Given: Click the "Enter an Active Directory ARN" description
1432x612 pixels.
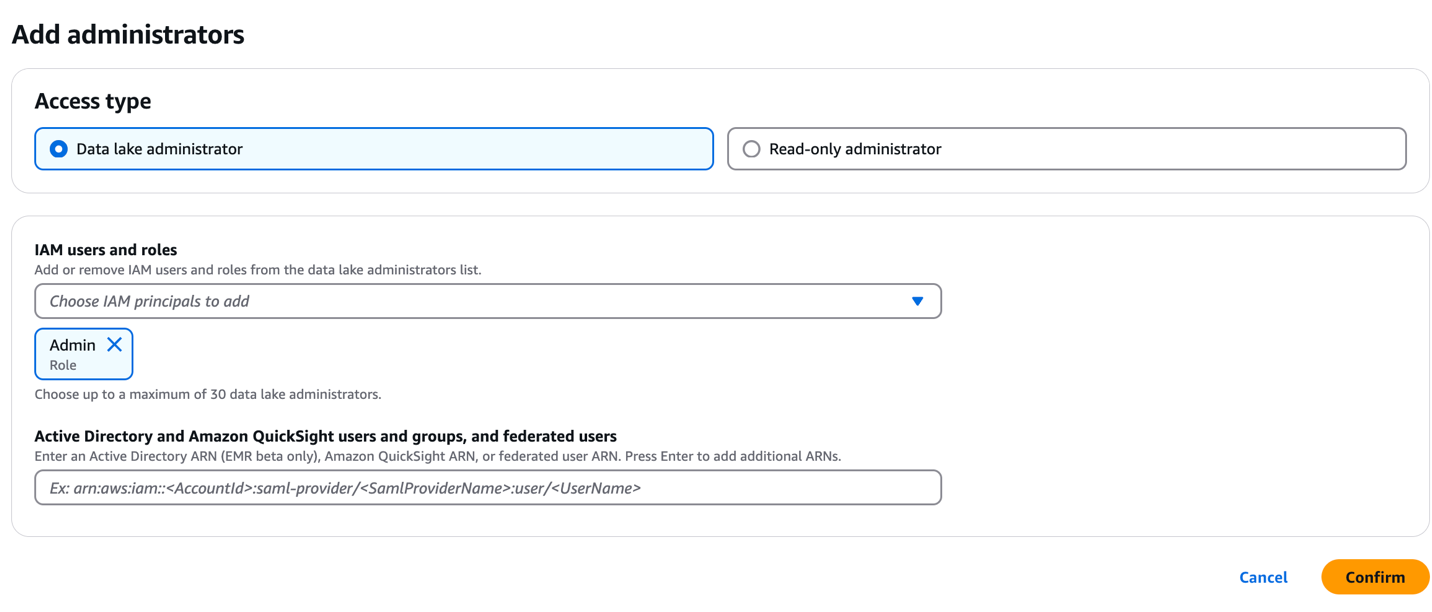Looking at the screenshot, I should pyautogui.click(x=437, y=456).
